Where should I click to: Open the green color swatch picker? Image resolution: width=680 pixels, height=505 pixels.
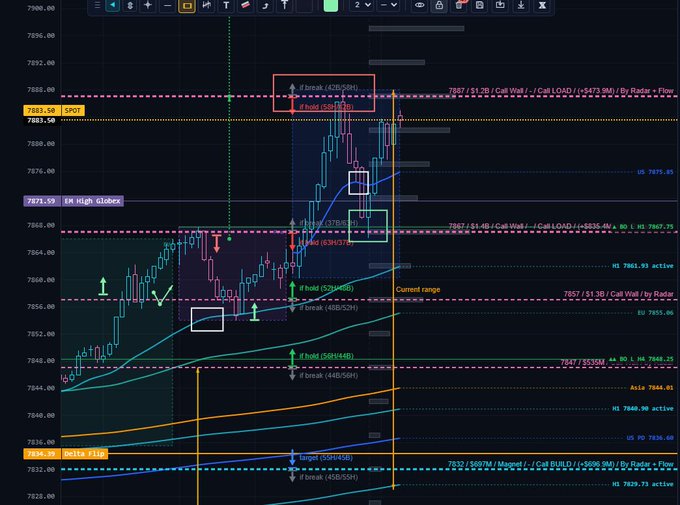[x=330, y=5]
